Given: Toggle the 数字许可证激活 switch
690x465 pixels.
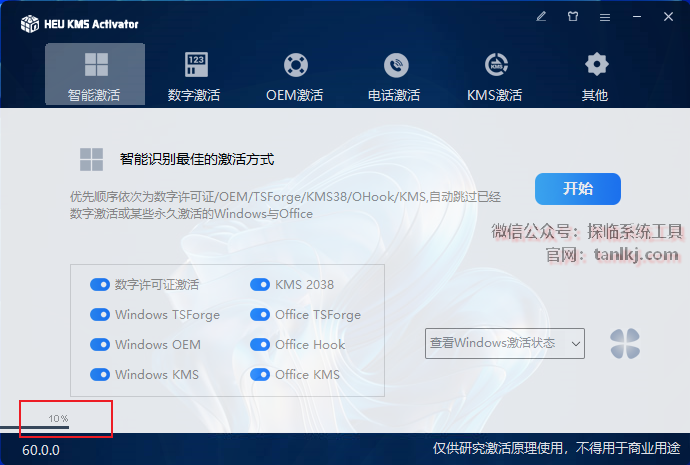Looking at the screenshot, I should click(100, 285).
